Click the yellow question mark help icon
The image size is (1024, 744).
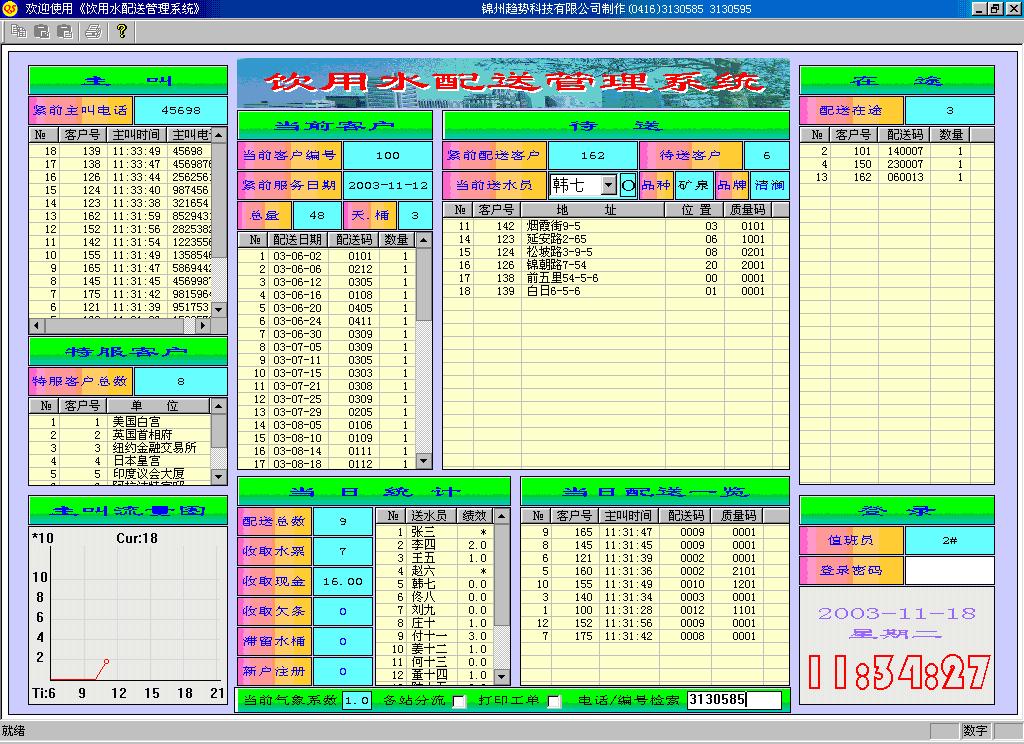coord(121,31)
